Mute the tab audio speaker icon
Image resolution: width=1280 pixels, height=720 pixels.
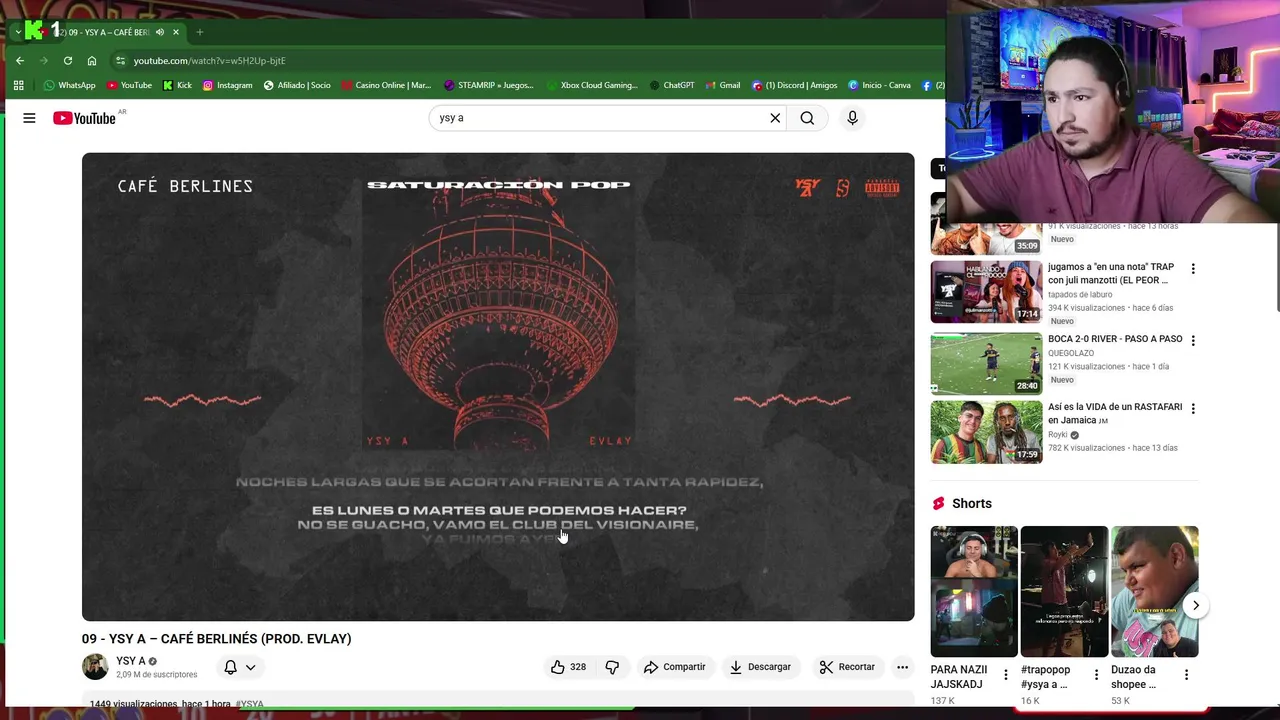tap(160, 32)
